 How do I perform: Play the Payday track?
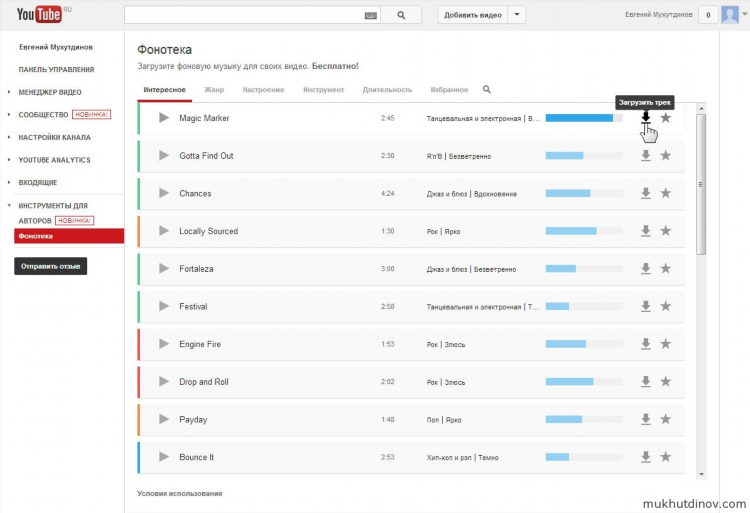(x=164, y=419)
